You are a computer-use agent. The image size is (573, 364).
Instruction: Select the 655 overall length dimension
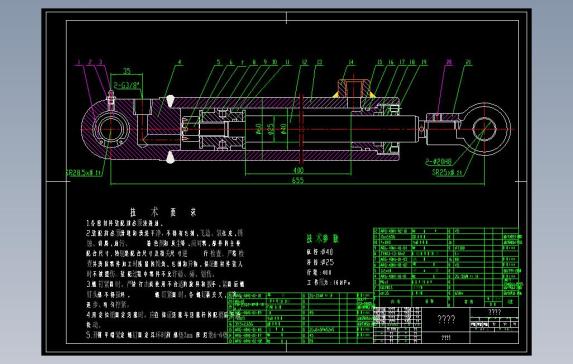[297, 180]
